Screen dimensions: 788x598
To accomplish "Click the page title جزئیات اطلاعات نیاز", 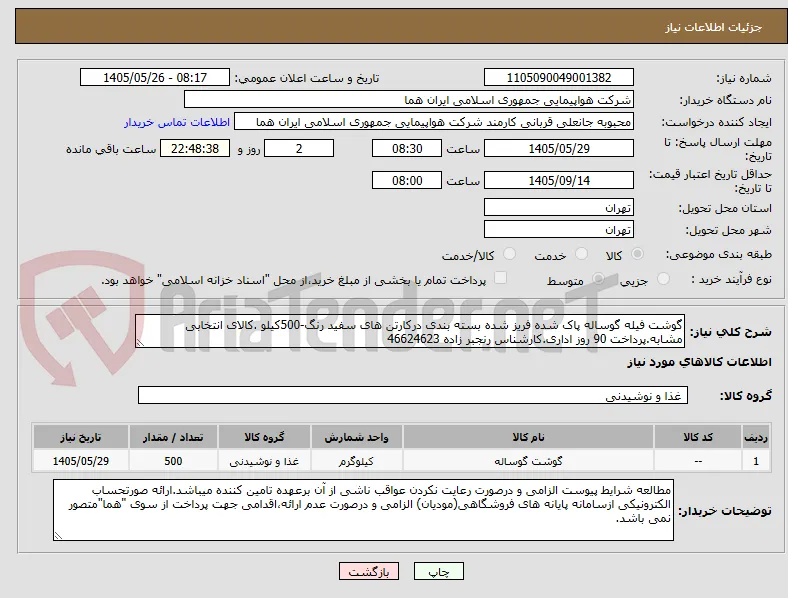I will (x=714, y=27).
